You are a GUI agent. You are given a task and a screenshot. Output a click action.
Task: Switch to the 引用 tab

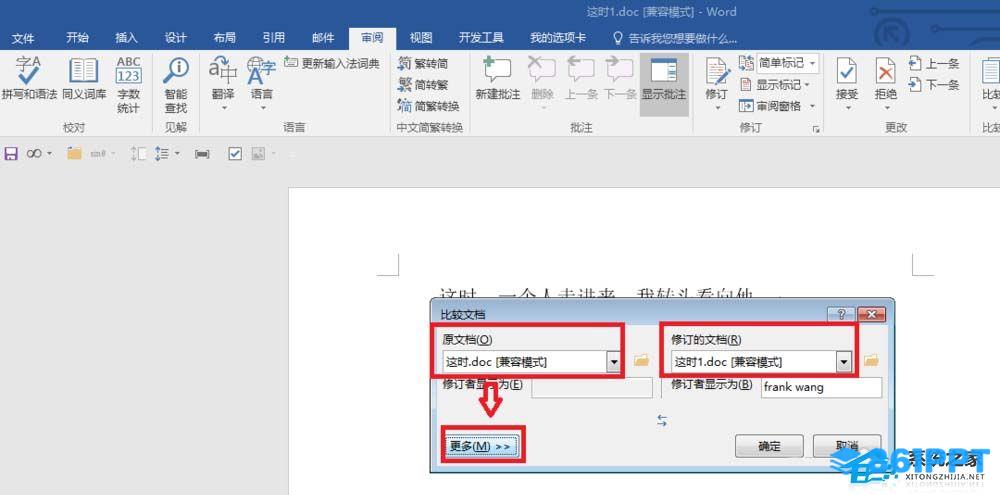(274, 38)
